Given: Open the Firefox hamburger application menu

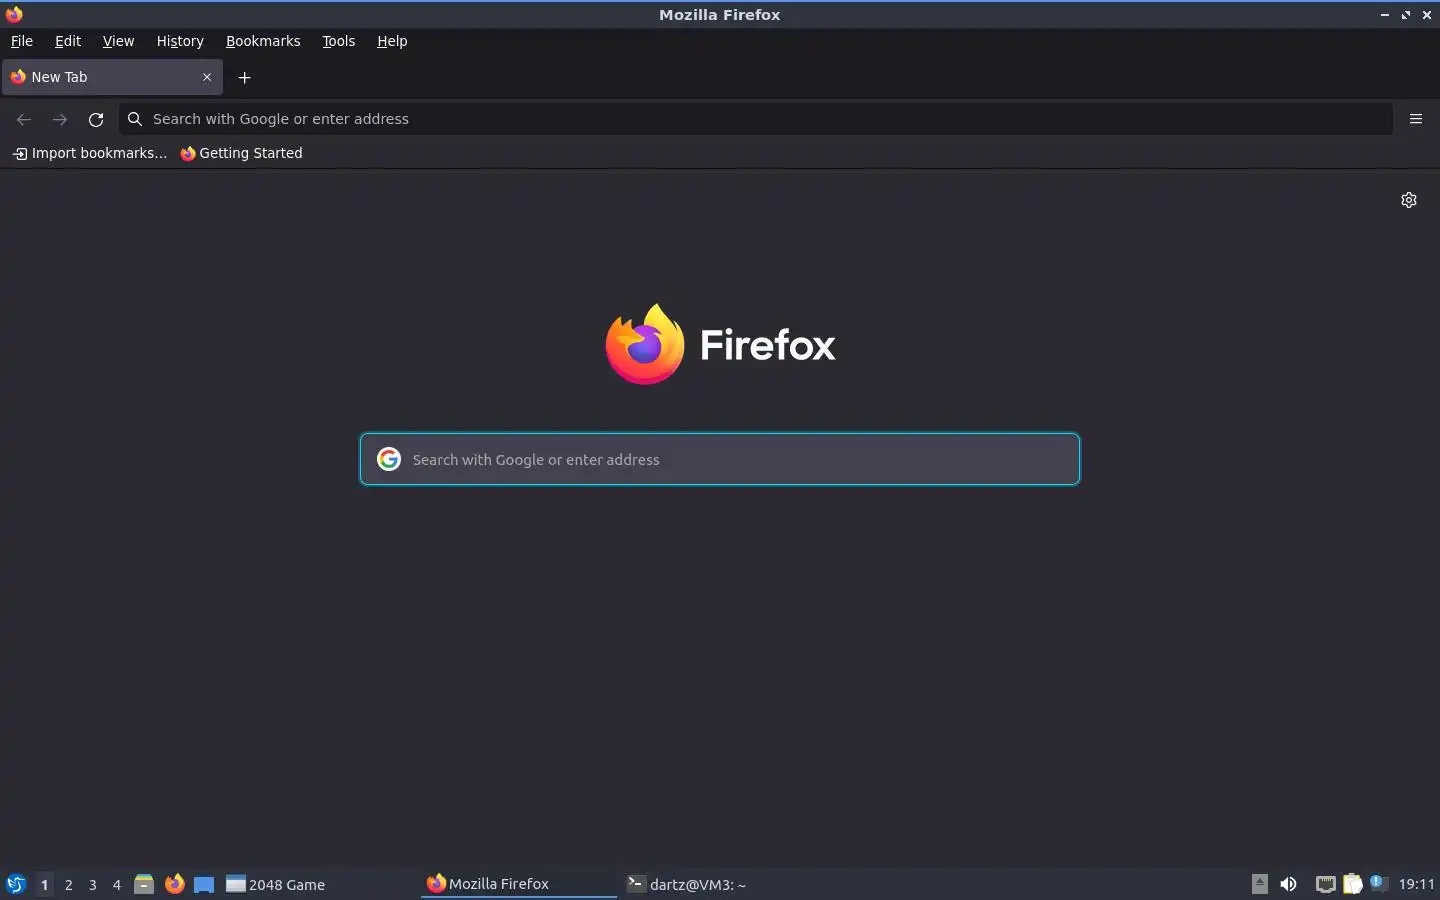Looking at the screenshot, I should point(1416,119).
